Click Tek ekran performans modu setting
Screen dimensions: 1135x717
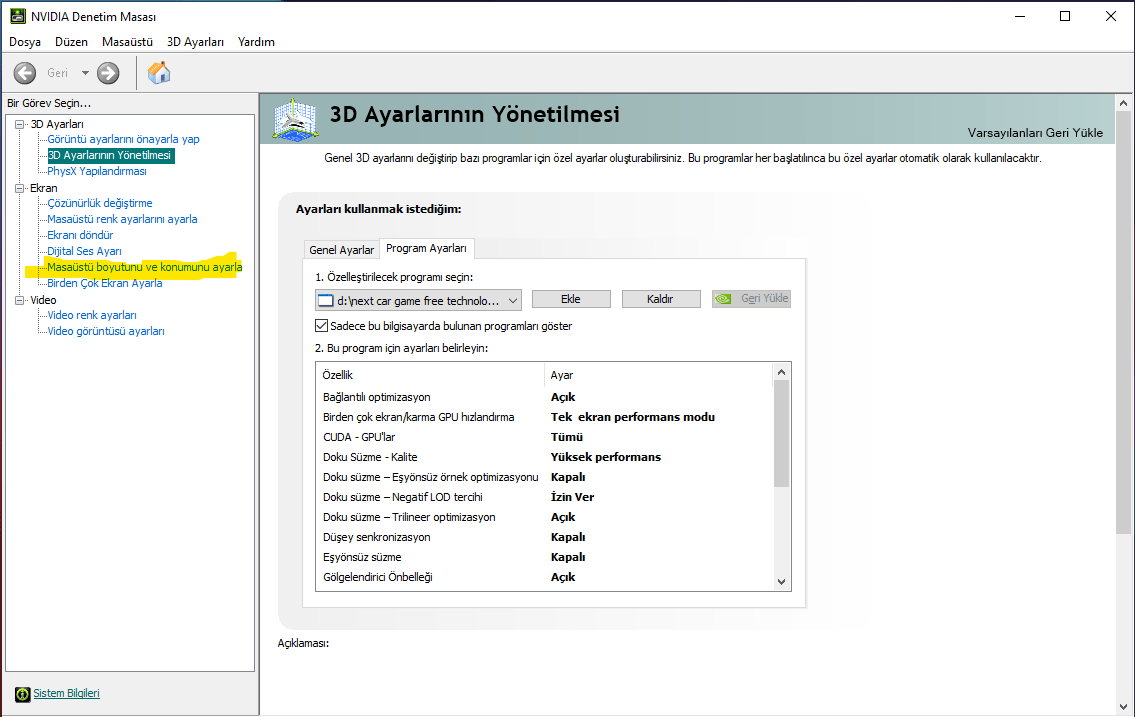tap(633, 417)
